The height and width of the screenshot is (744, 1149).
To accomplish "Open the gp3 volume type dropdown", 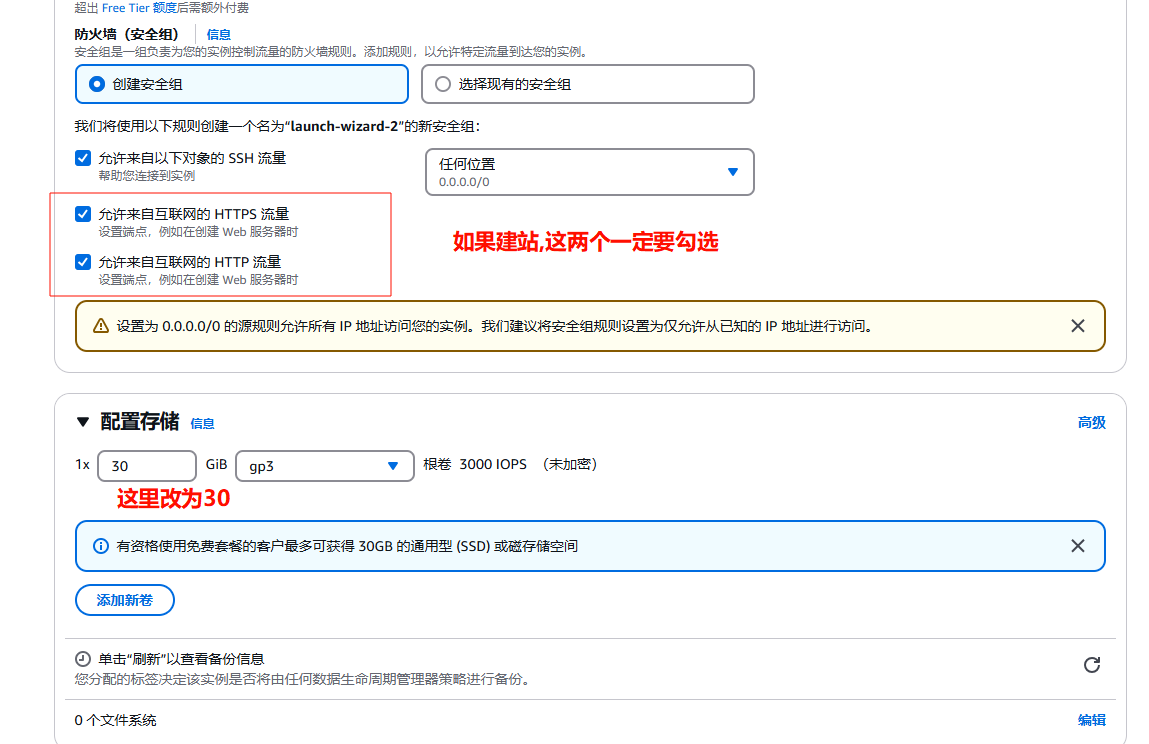I will [x=324, y=466].
